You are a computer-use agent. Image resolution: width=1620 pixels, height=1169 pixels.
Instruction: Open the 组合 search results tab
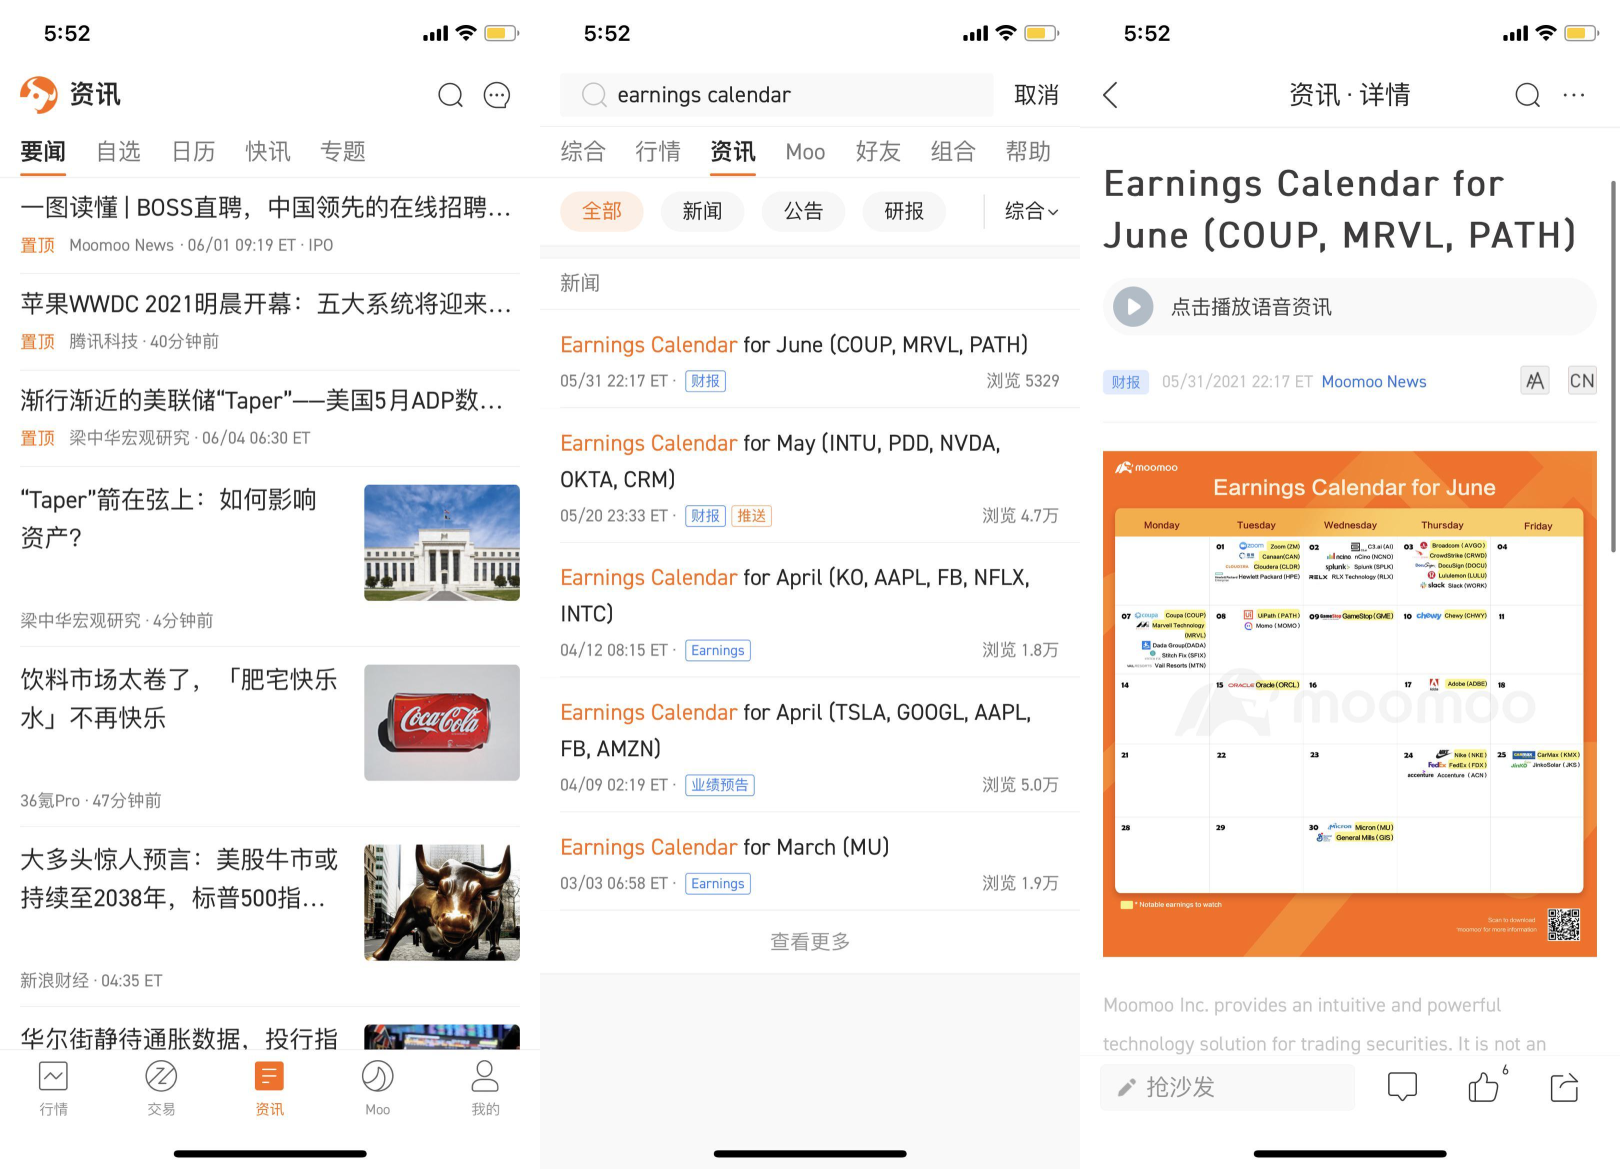coord(953,151)
